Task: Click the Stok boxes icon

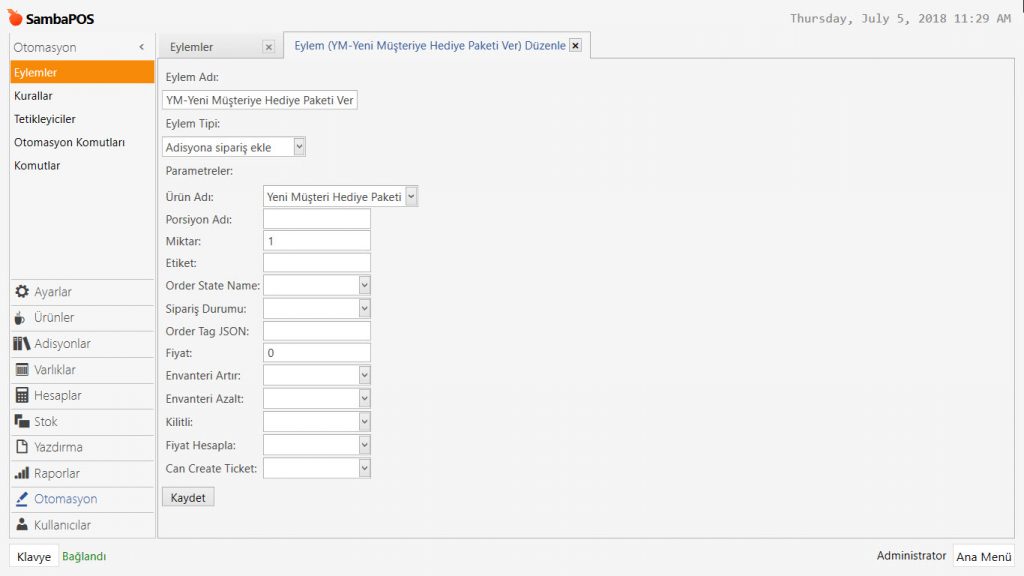Action: [22, 422]
